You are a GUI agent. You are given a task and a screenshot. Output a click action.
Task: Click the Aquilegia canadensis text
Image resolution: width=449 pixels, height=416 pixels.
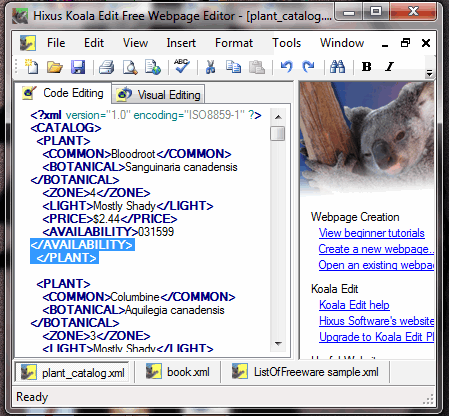[x=175, y=310]
